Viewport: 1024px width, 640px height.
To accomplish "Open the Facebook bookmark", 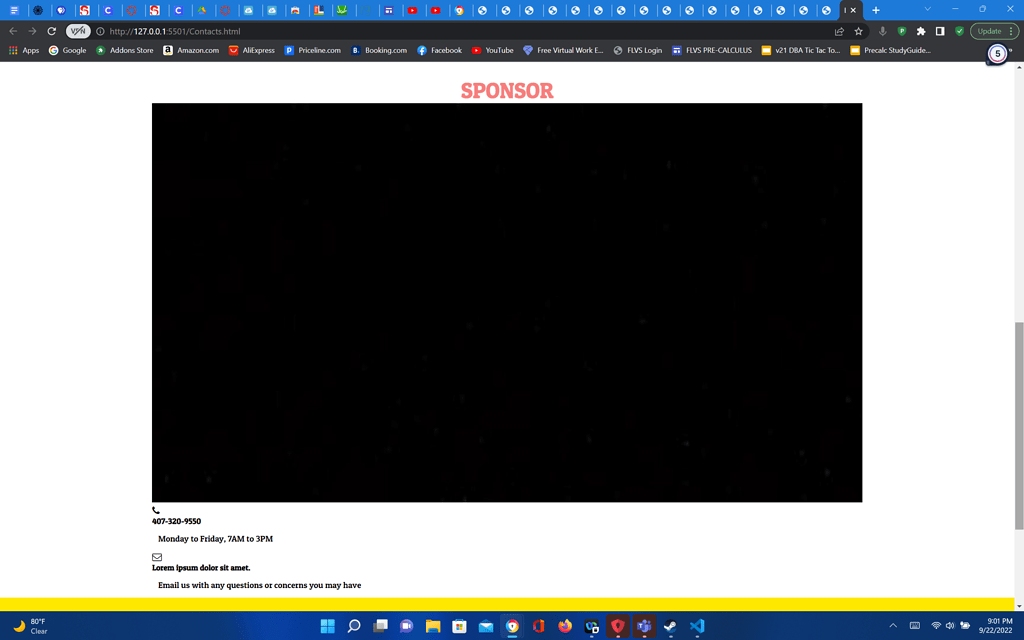I will tap(439, 50).
